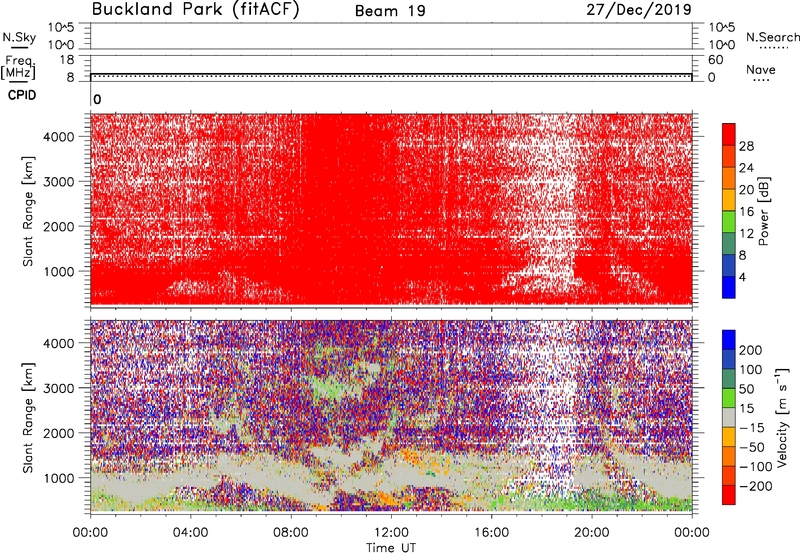
Task: Click the '-100' velocity colorbar label
Action: pos(756,467)
